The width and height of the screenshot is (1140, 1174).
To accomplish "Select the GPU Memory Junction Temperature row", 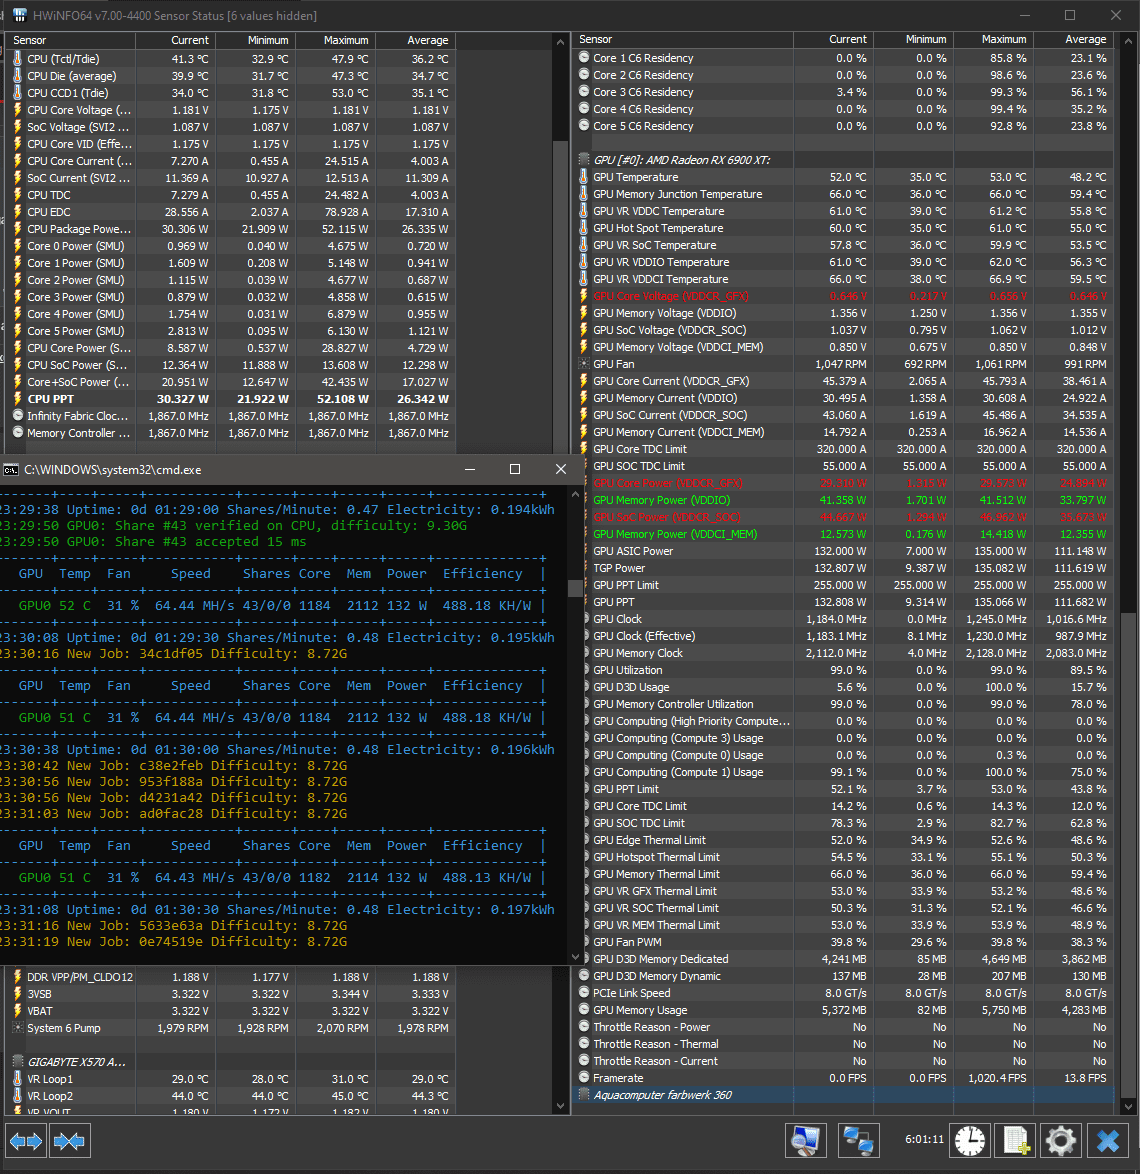I will 845,194.
